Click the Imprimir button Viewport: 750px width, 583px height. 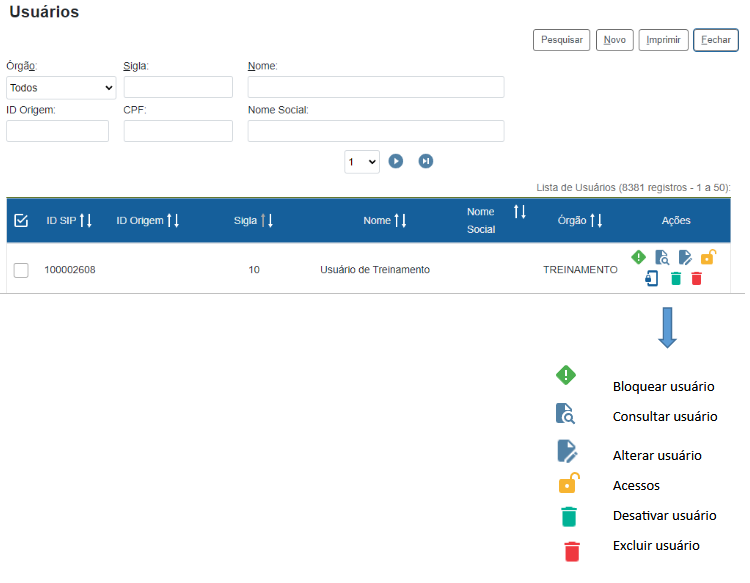(663, 40)
